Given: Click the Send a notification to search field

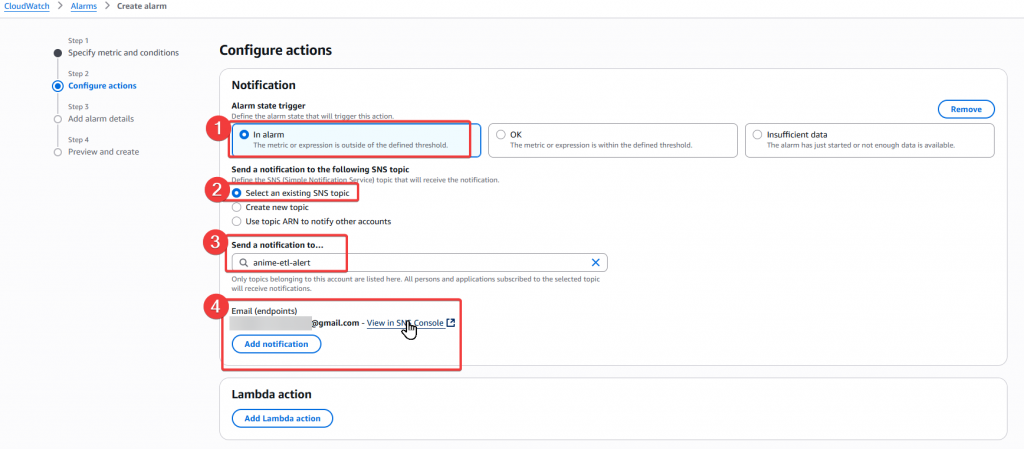Looking at the screenshot, I should pos(419,262).
